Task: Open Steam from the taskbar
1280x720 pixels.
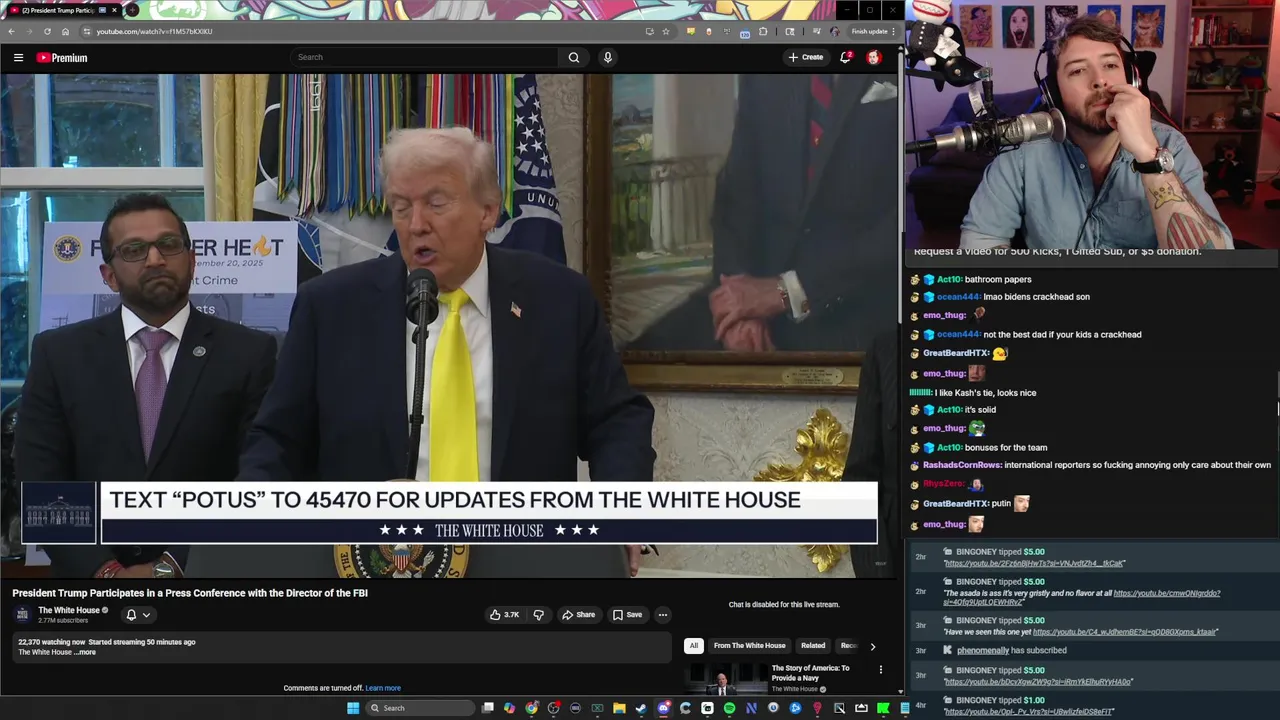Action: pos(641,708)
